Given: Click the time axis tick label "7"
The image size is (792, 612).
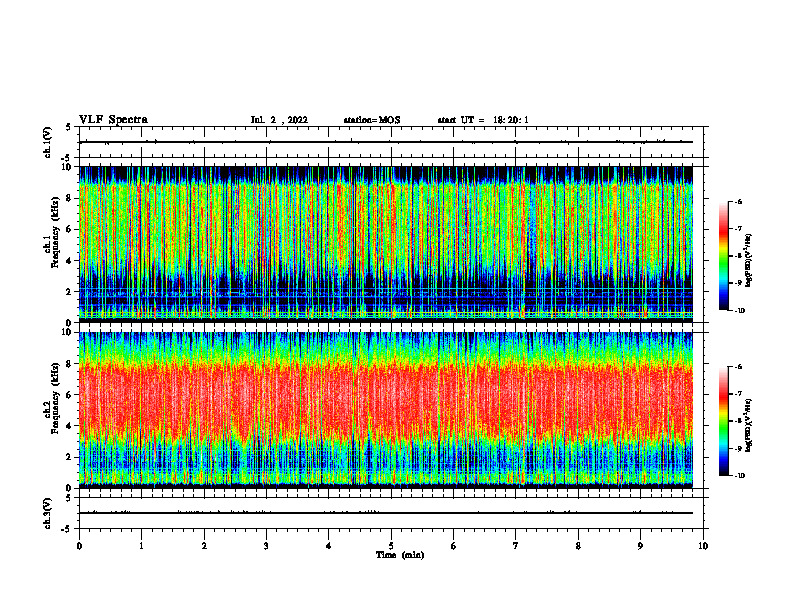Looking at the screenshot, I should [x=516, y=545].
